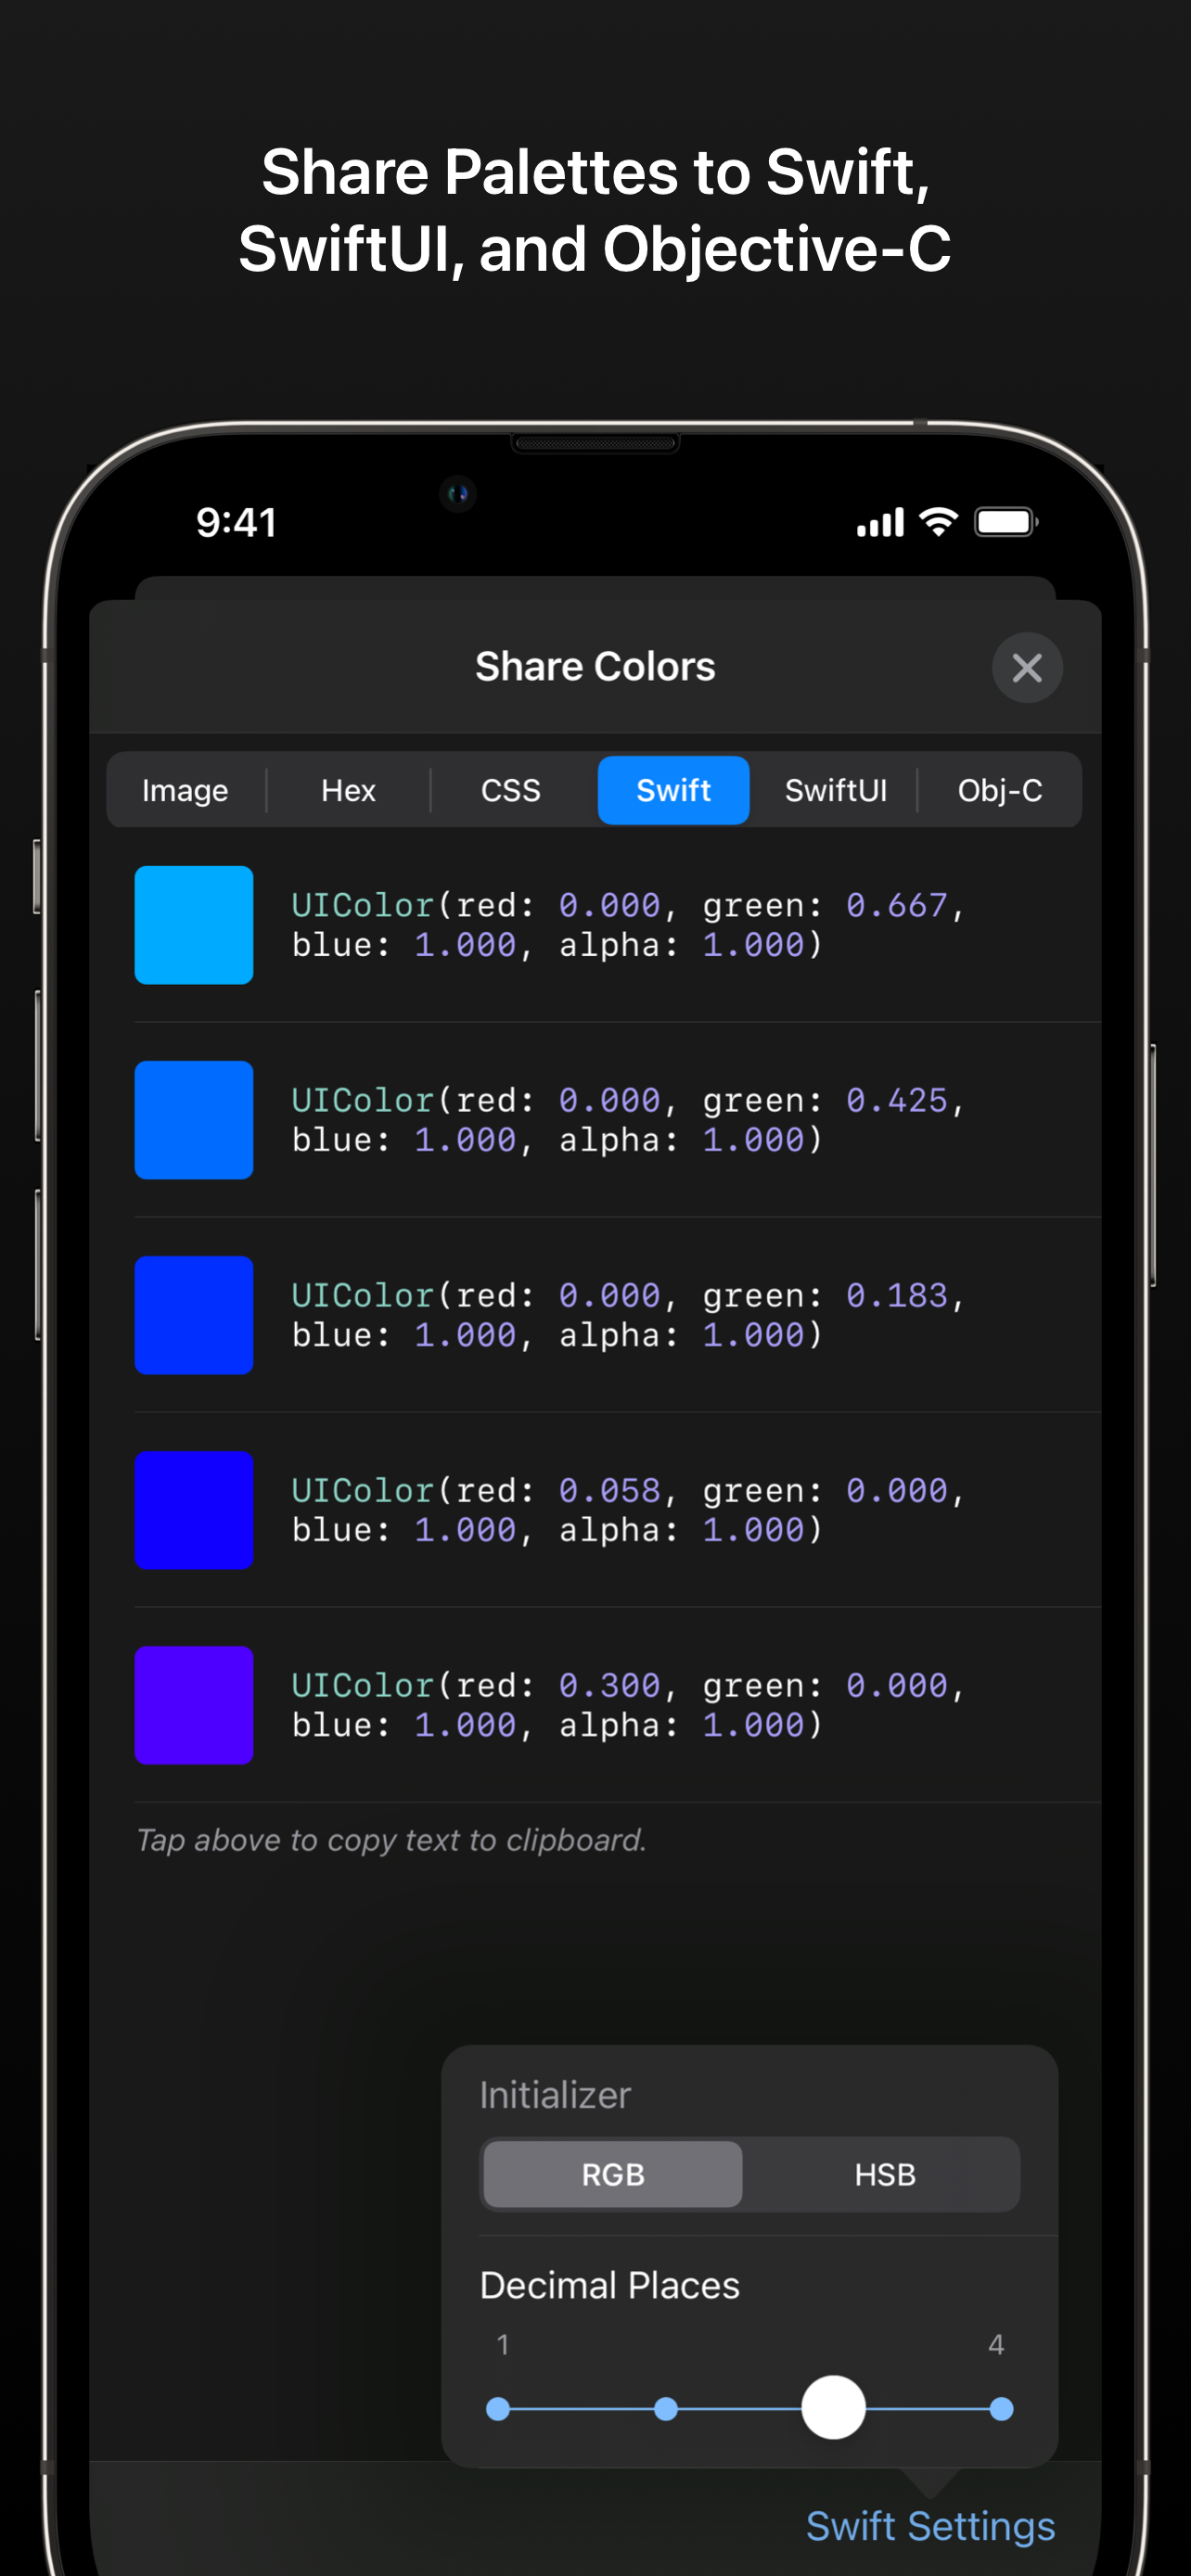Image resolution: width=1191 pixels, height=2576 pixels.
Task: Choose the RGB initializer option
Action: (x=613, y=2174)
